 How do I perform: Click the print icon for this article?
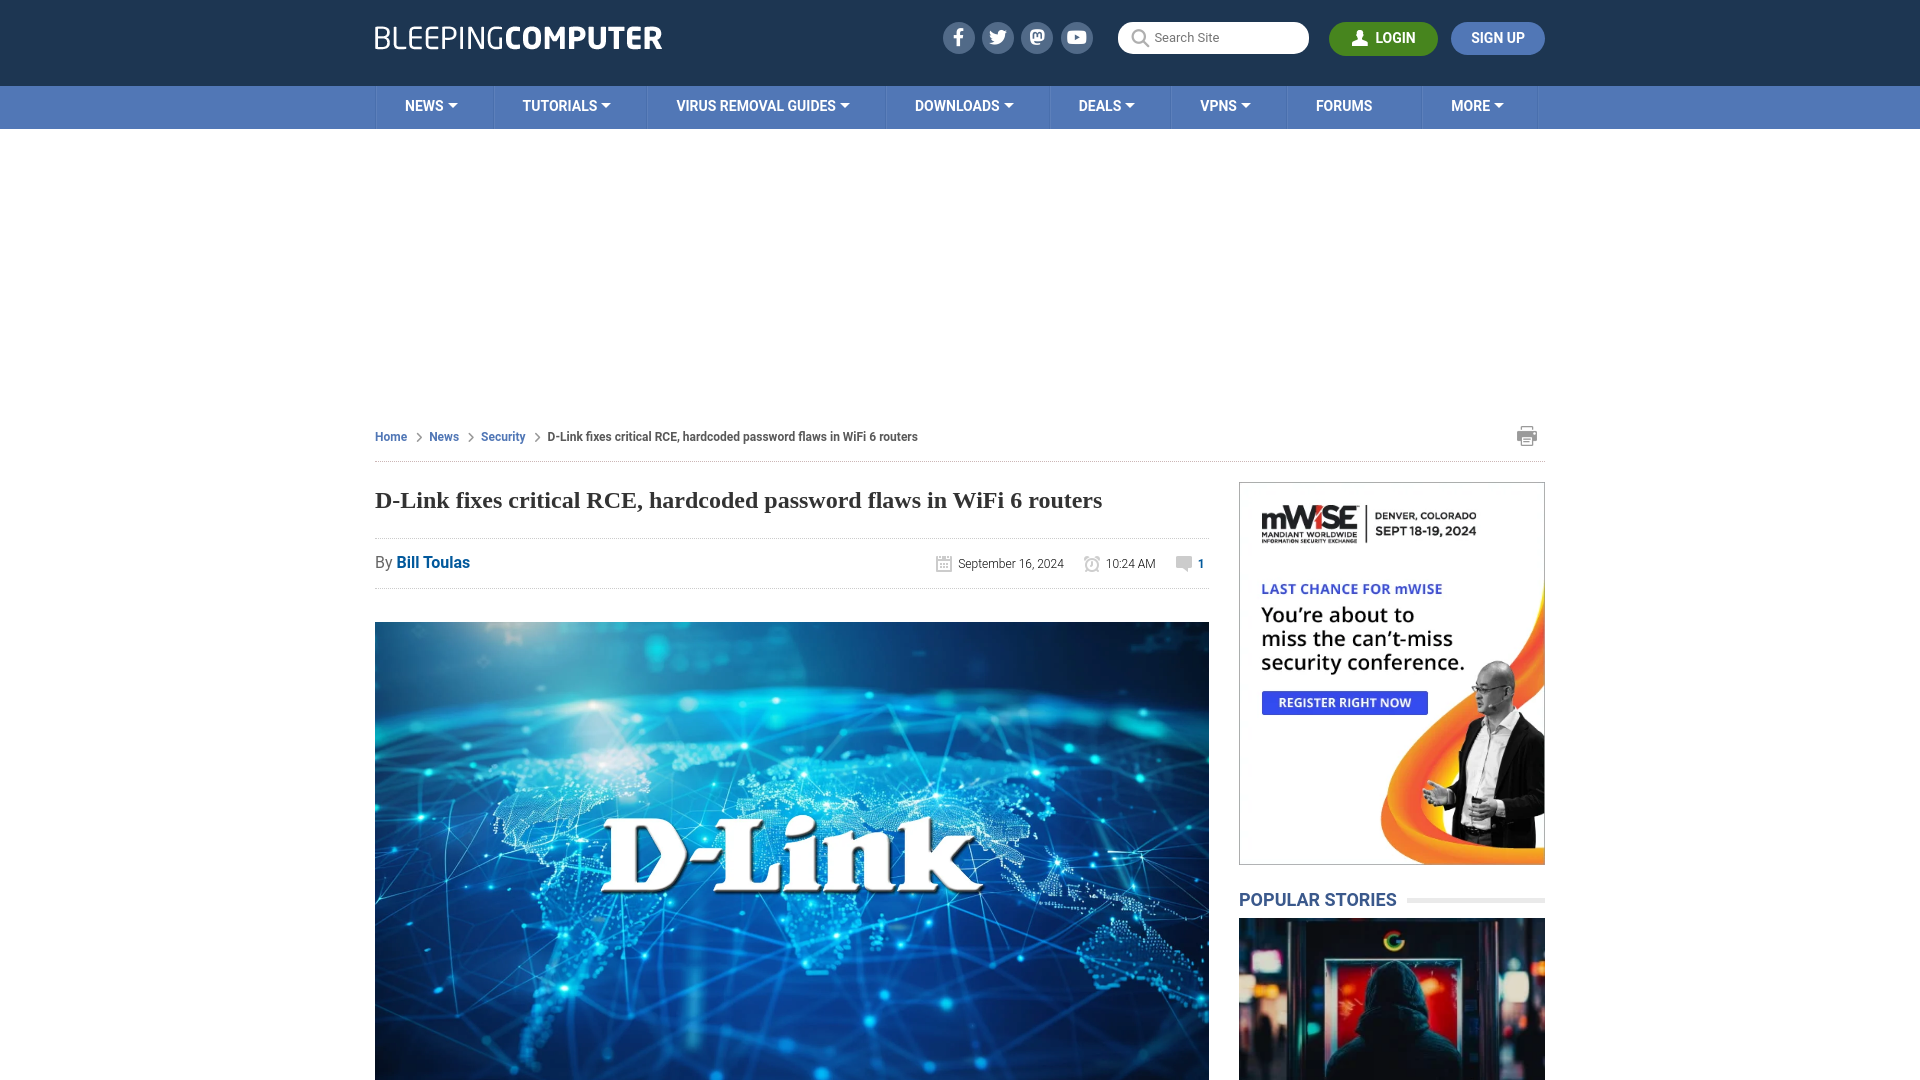1526,435
